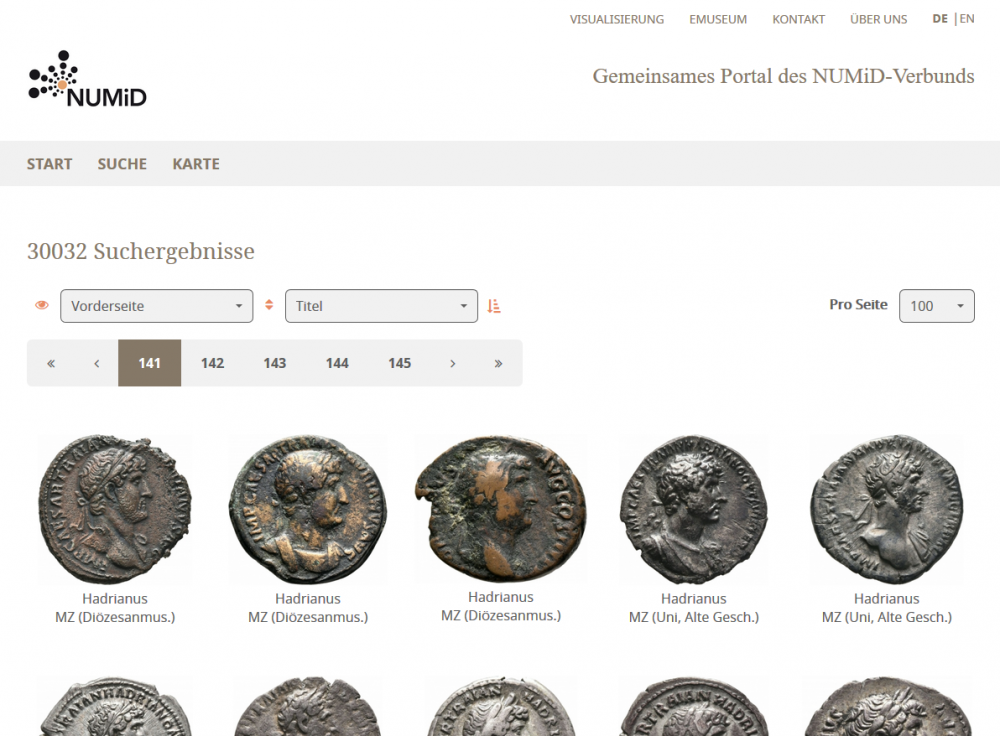The height and width of the screenshot is (736, 1000).
Task: Open the Vorderseite view dropdown
Action: (x=156, y=306)
